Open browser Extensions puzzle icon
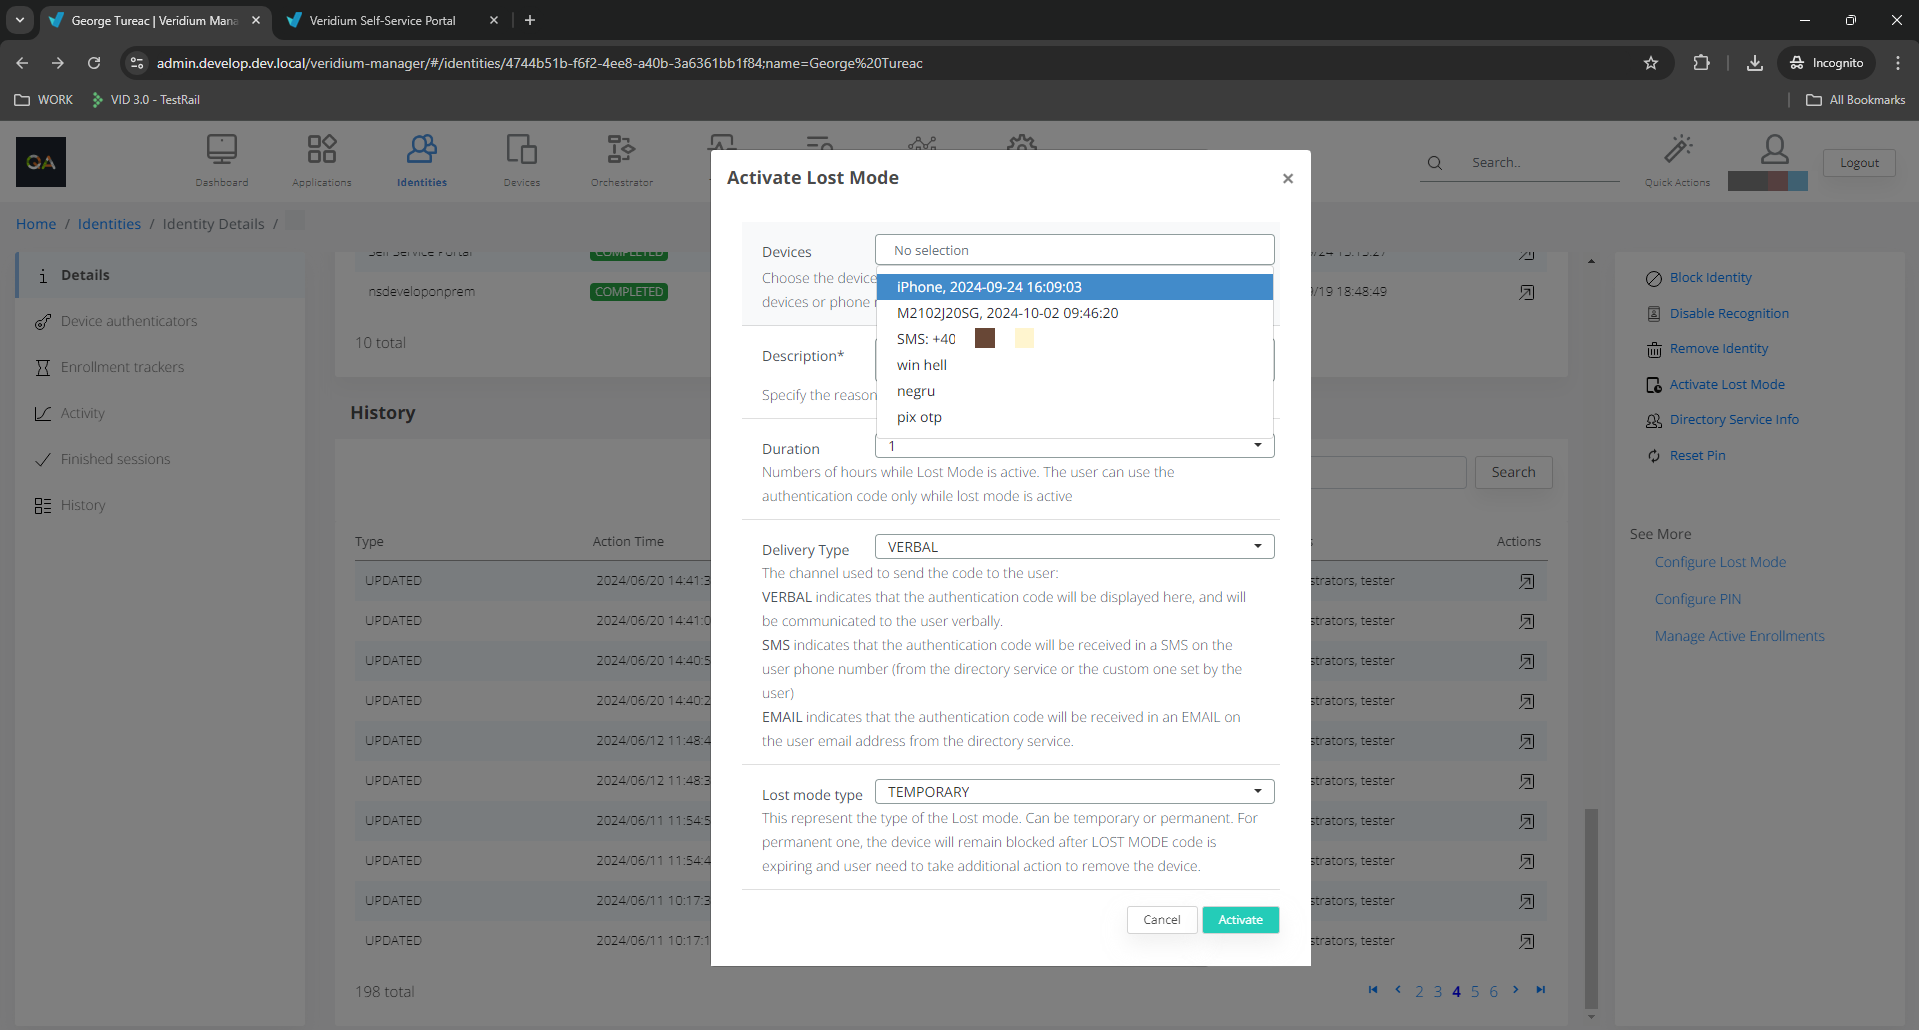The height and width of the screenshot is (1030, 1919). pos(1701,63)
